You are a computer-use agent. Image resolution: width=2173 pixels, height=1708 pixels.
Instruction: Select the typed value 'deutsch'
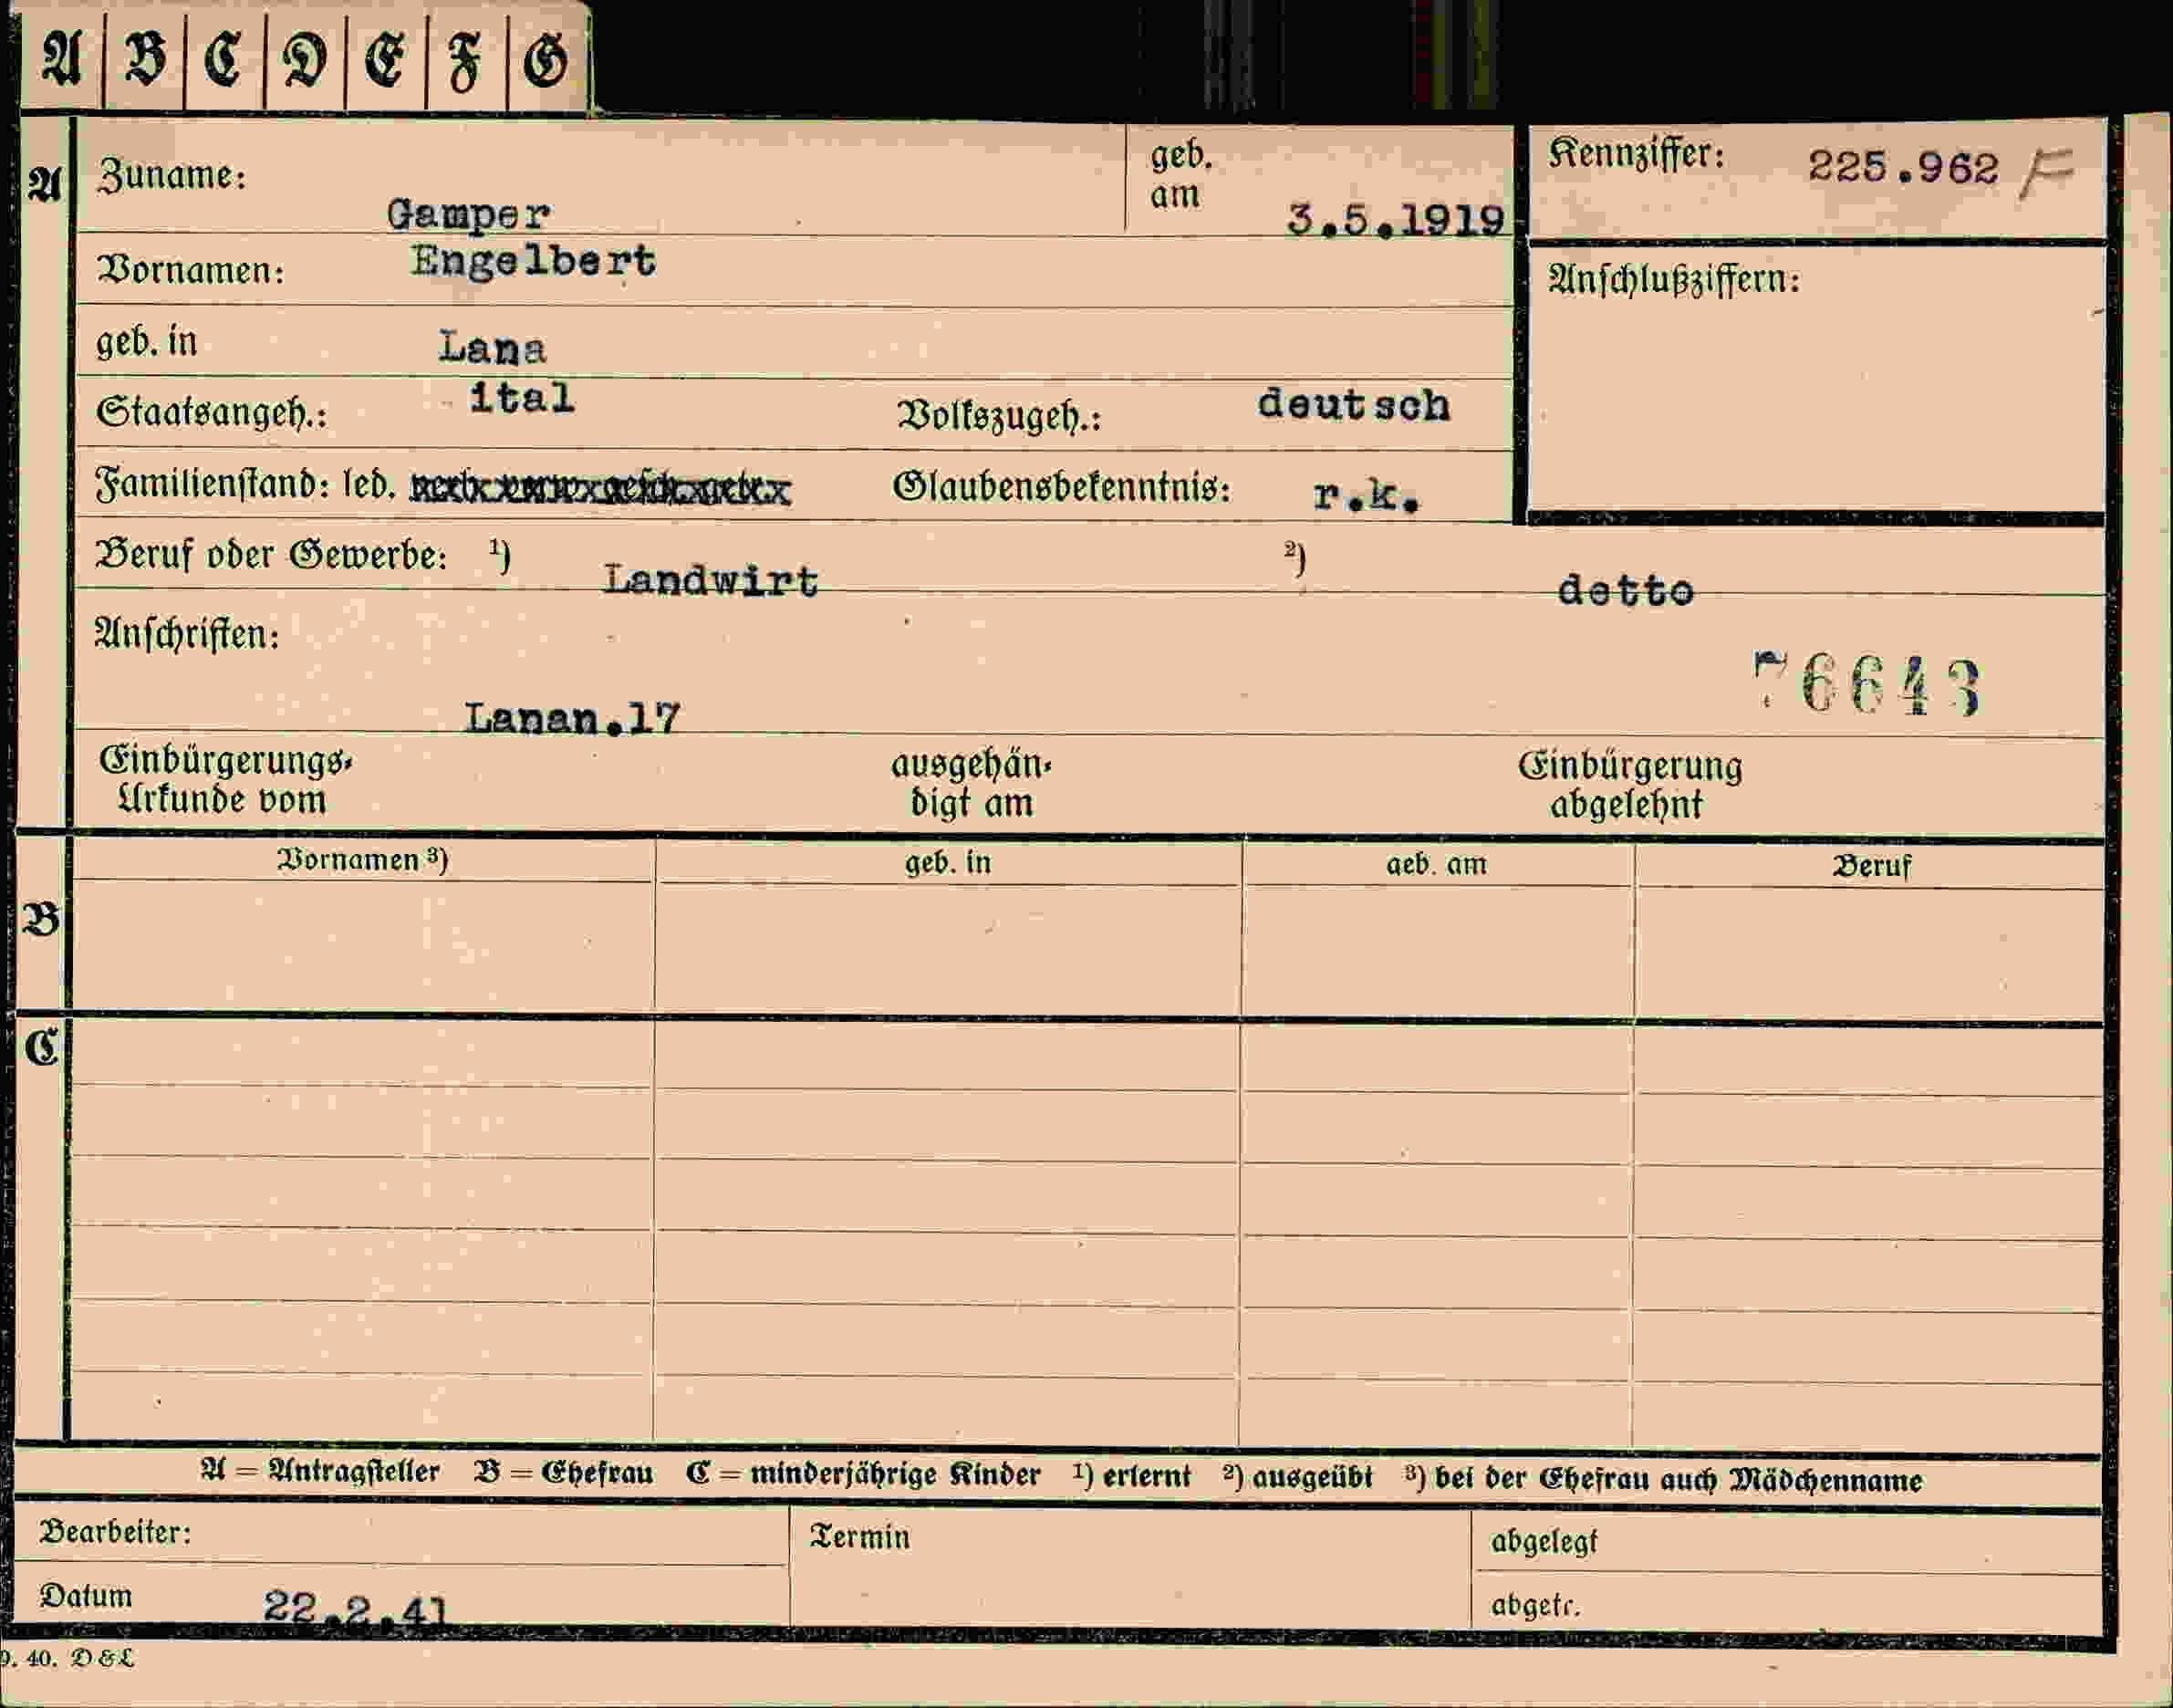tap(1353, 405)
